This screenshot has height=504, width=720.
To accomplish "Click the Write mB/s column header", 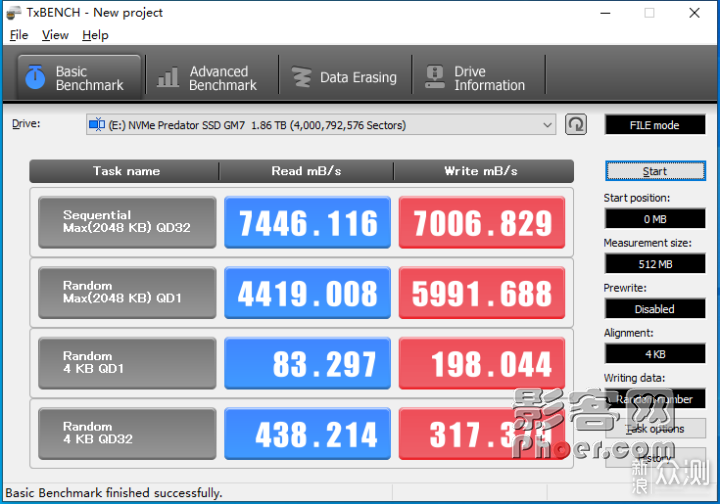I will [484, 171].
